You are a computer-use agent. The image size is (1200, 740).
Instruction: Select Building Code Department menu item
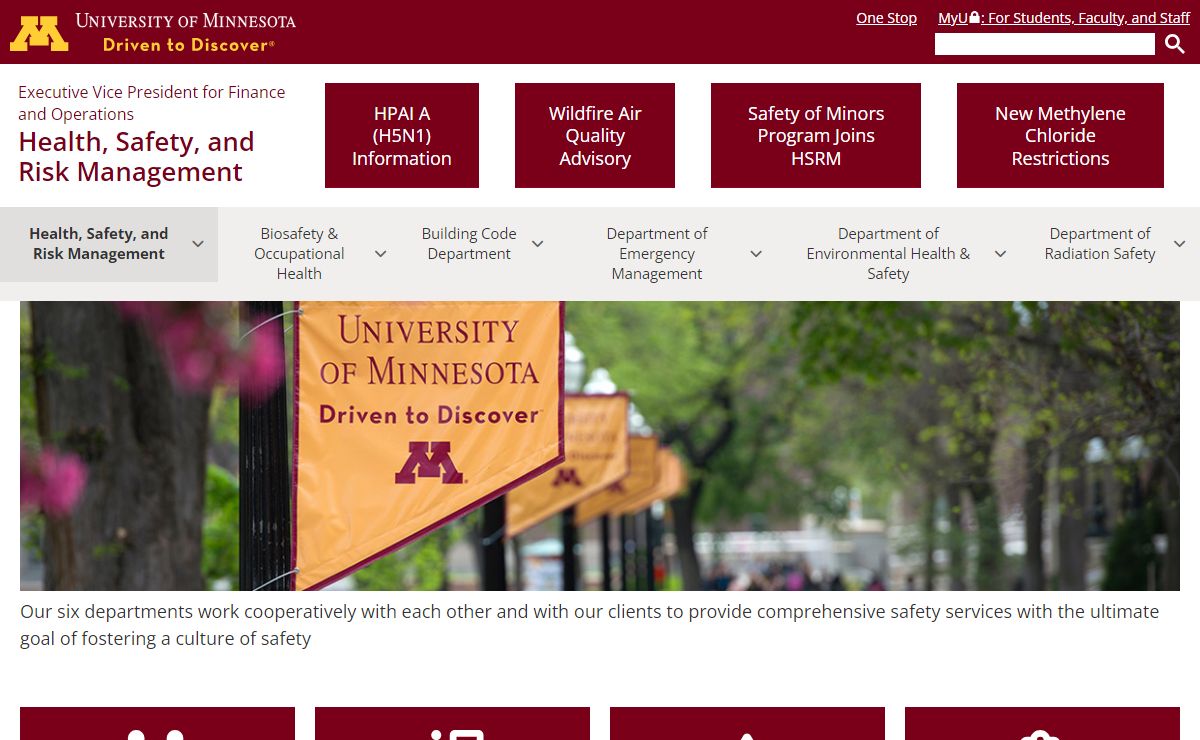tap(469, 244)
